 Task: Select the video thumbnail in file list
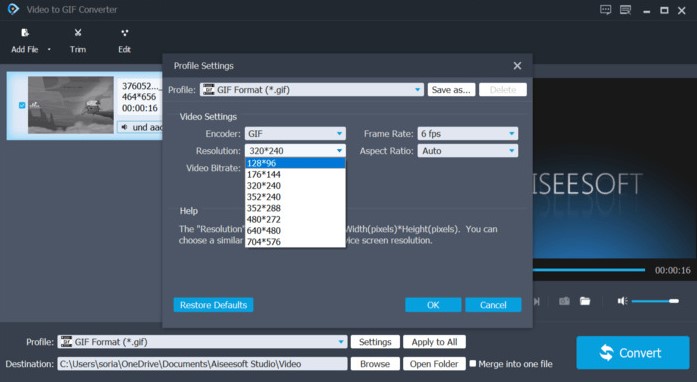(71, 105)
